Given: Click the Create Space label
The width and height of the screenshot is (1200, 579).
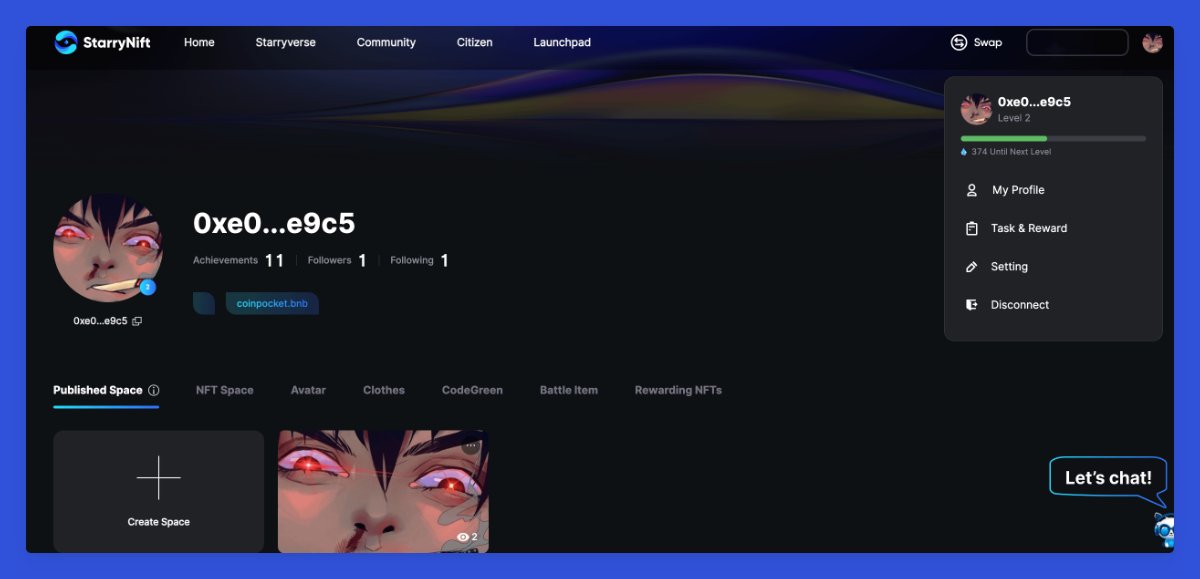Looking at the screenshot, I should tap(159, 522).
